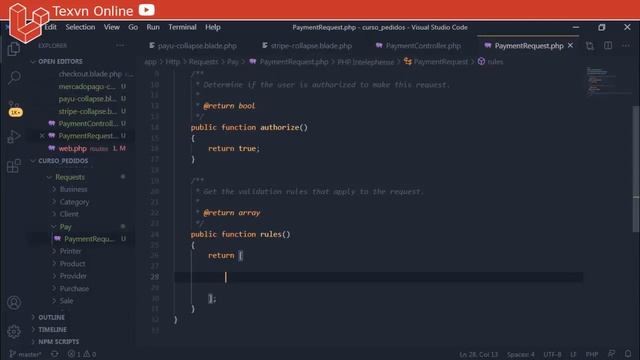The image size is (640, 360).
Task: Open the Manage gear icon
Action: click(x=14, y=331)
